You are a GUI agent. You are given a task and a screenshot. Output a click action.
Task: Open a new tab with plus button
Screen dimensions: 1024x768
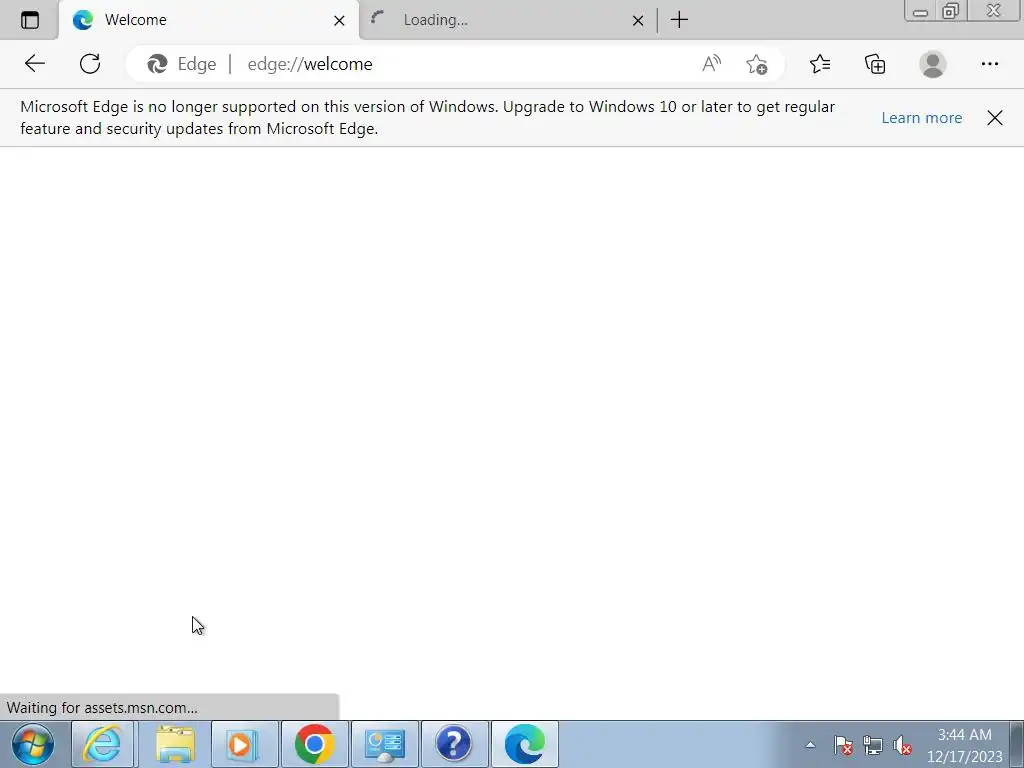679,20
